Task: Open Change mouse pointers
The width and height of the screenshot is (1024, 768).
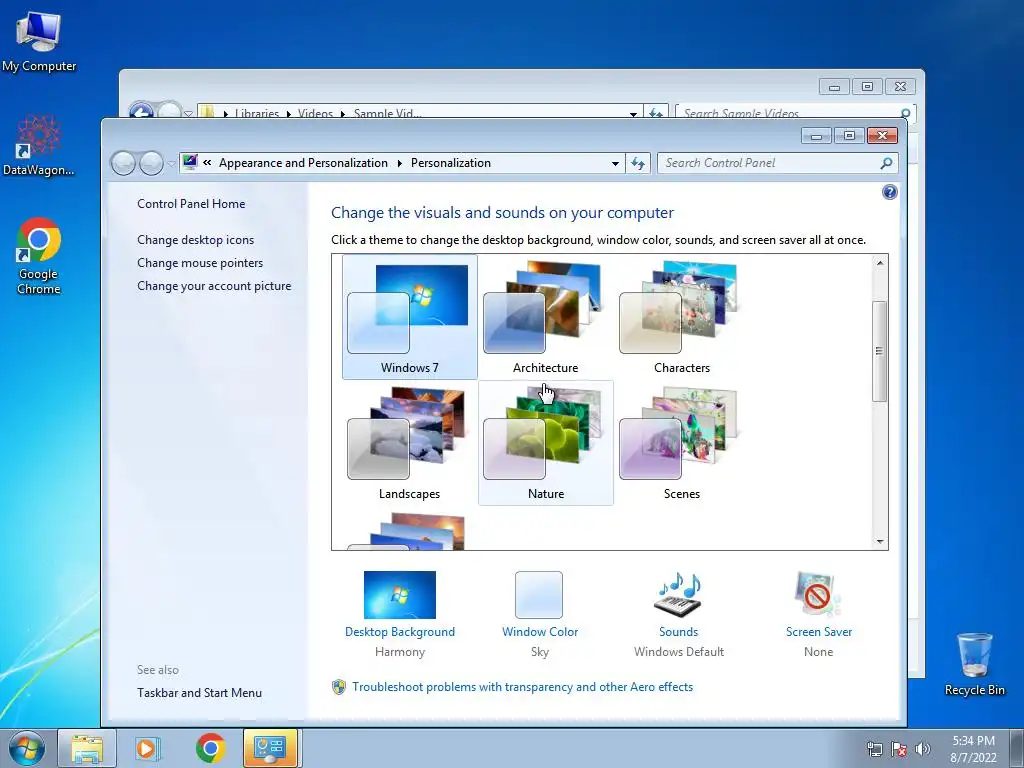Action: coord(200,263)
